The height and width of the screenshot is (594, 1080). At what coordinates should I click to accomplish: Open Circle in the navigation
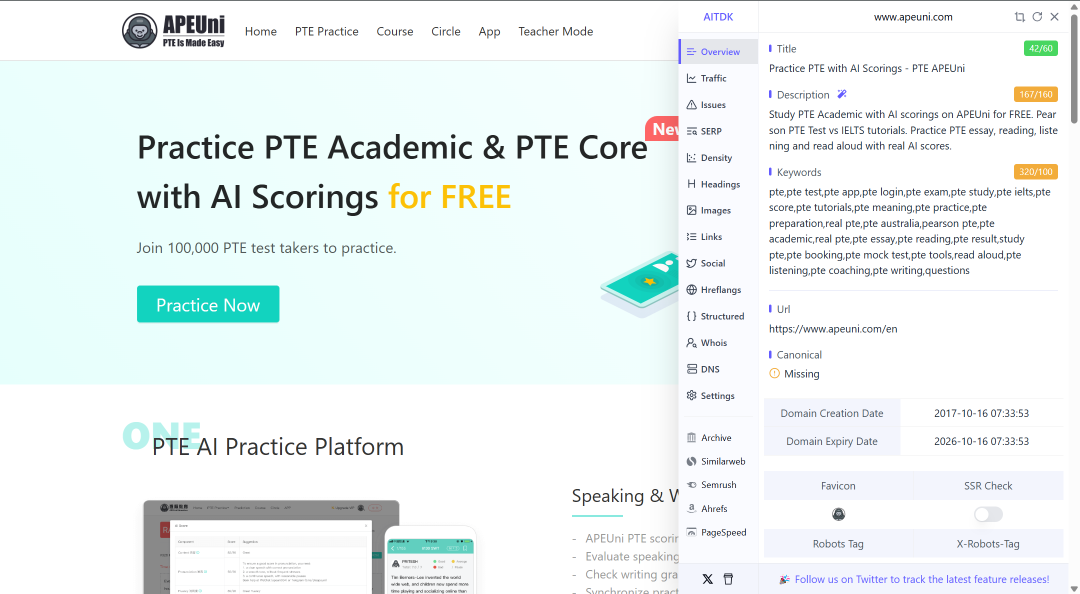(446, 32)
